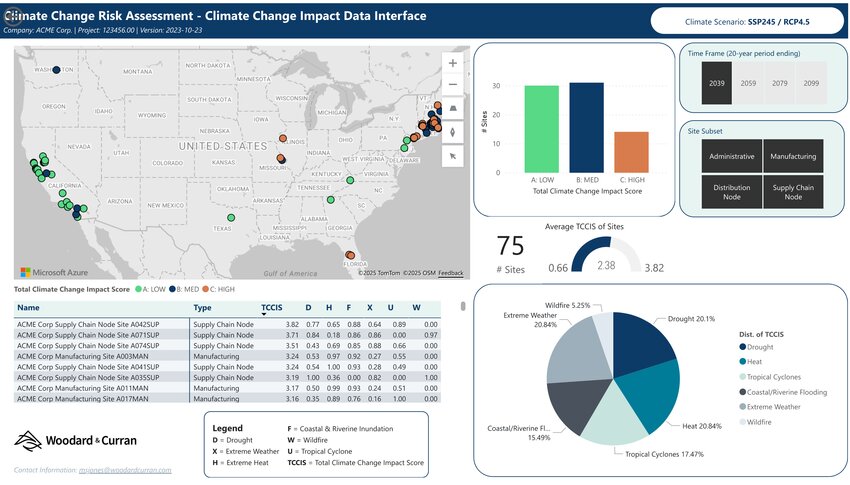Click the Drought entry in the pie legend
This screenshot has width=850, height=485.
756,347
